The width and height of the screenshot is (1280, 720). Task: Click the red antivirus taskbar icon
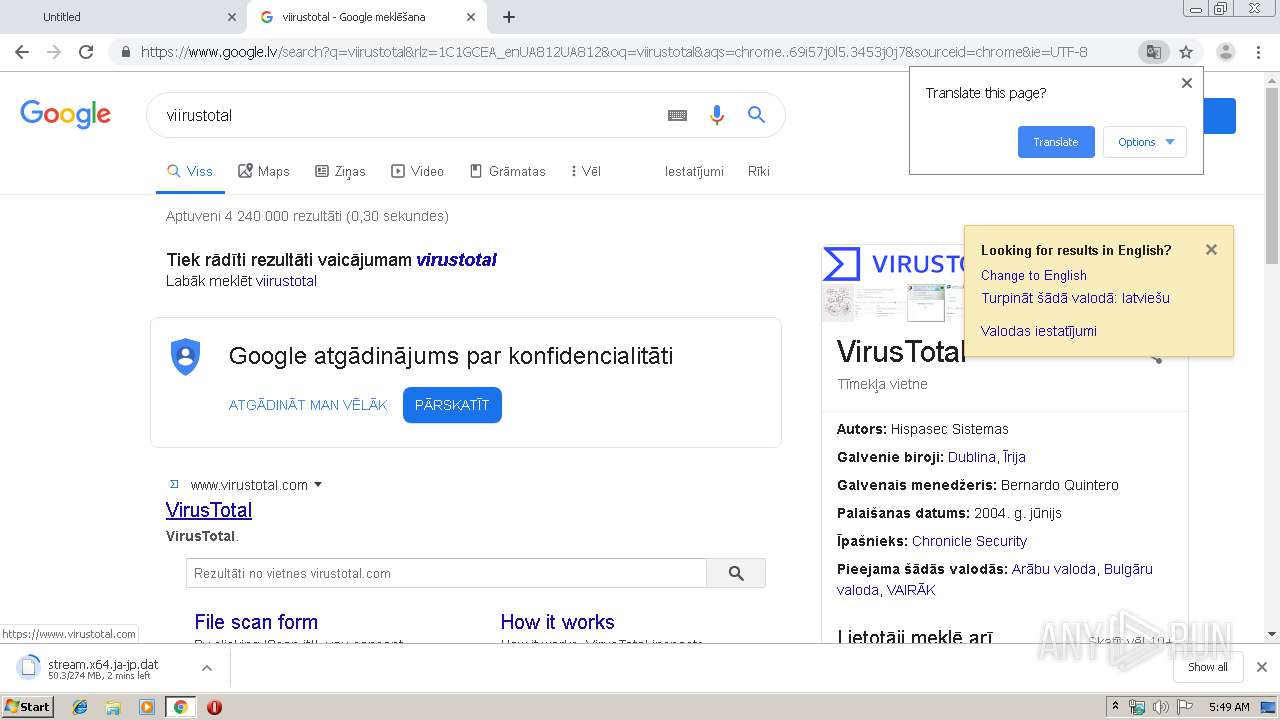pos(214,707)
